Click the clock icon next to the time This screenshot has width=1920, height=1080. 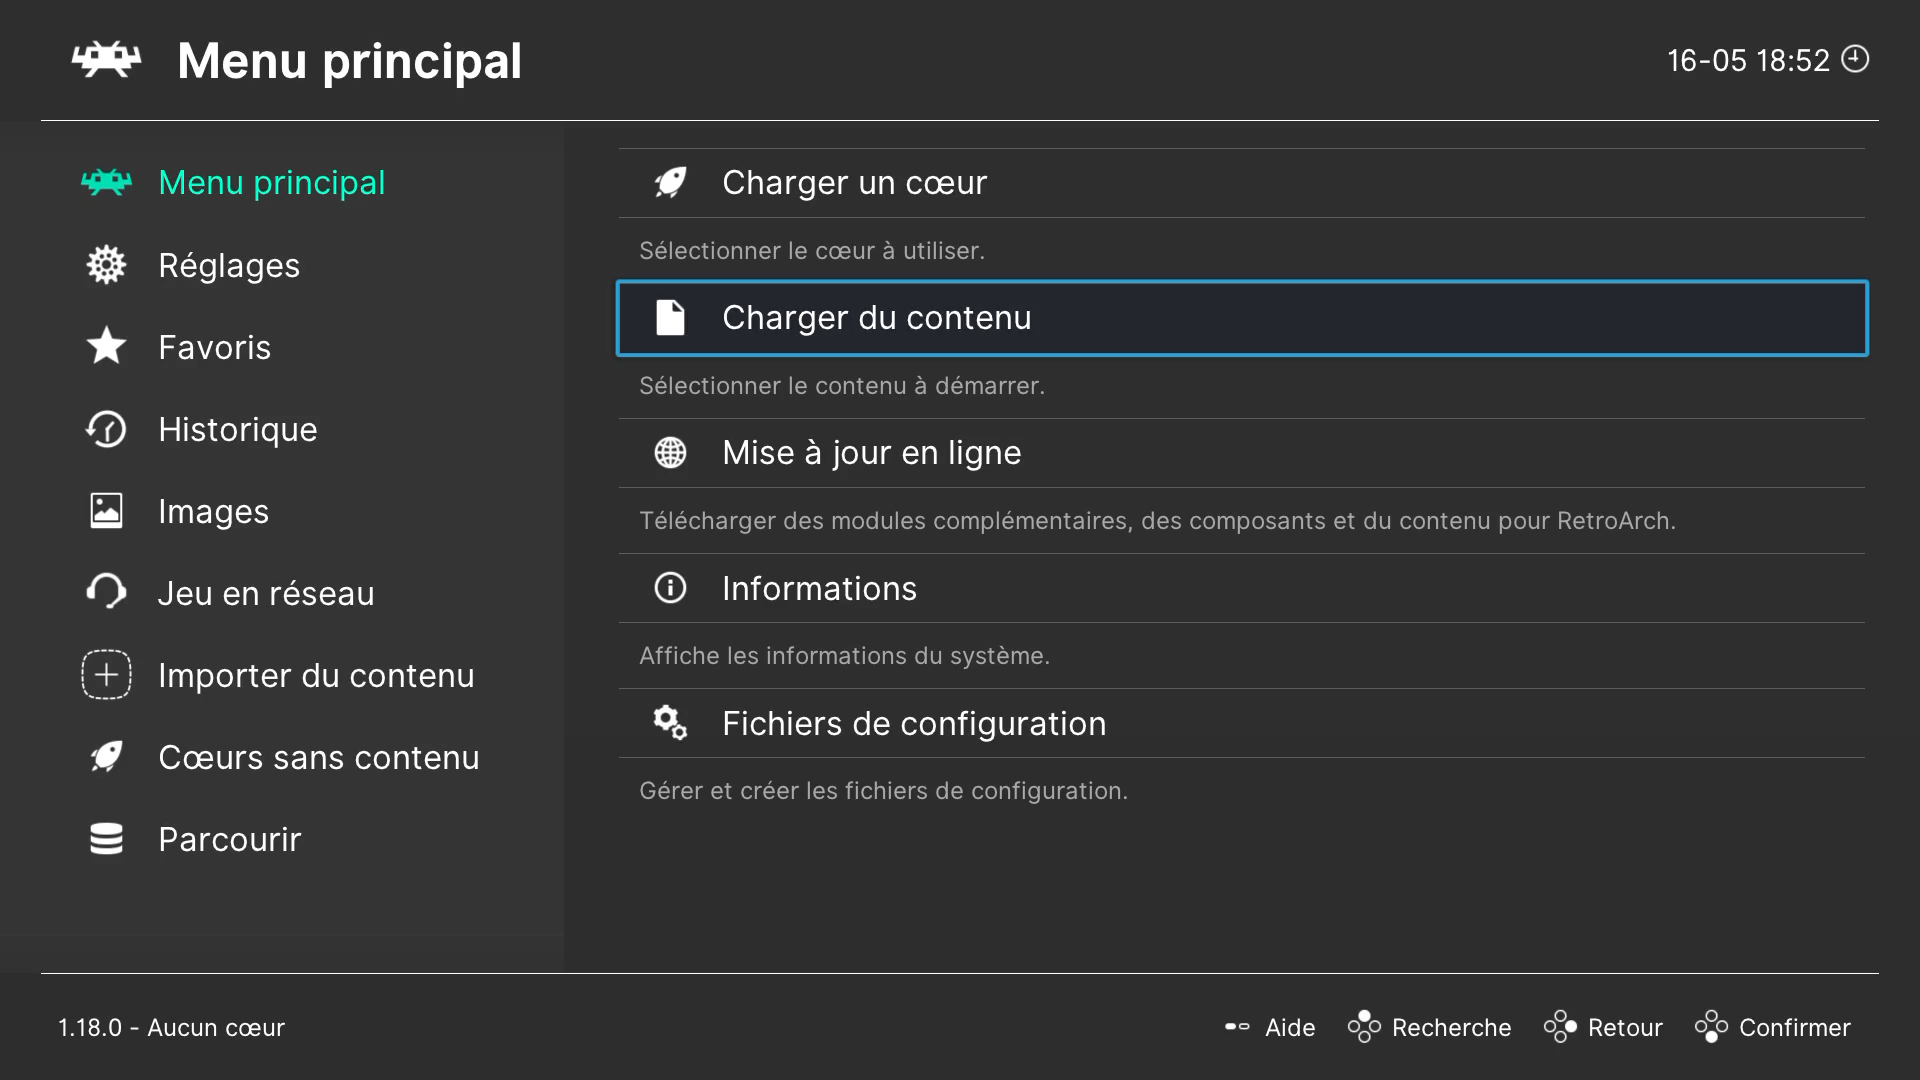pos(1855,59)
